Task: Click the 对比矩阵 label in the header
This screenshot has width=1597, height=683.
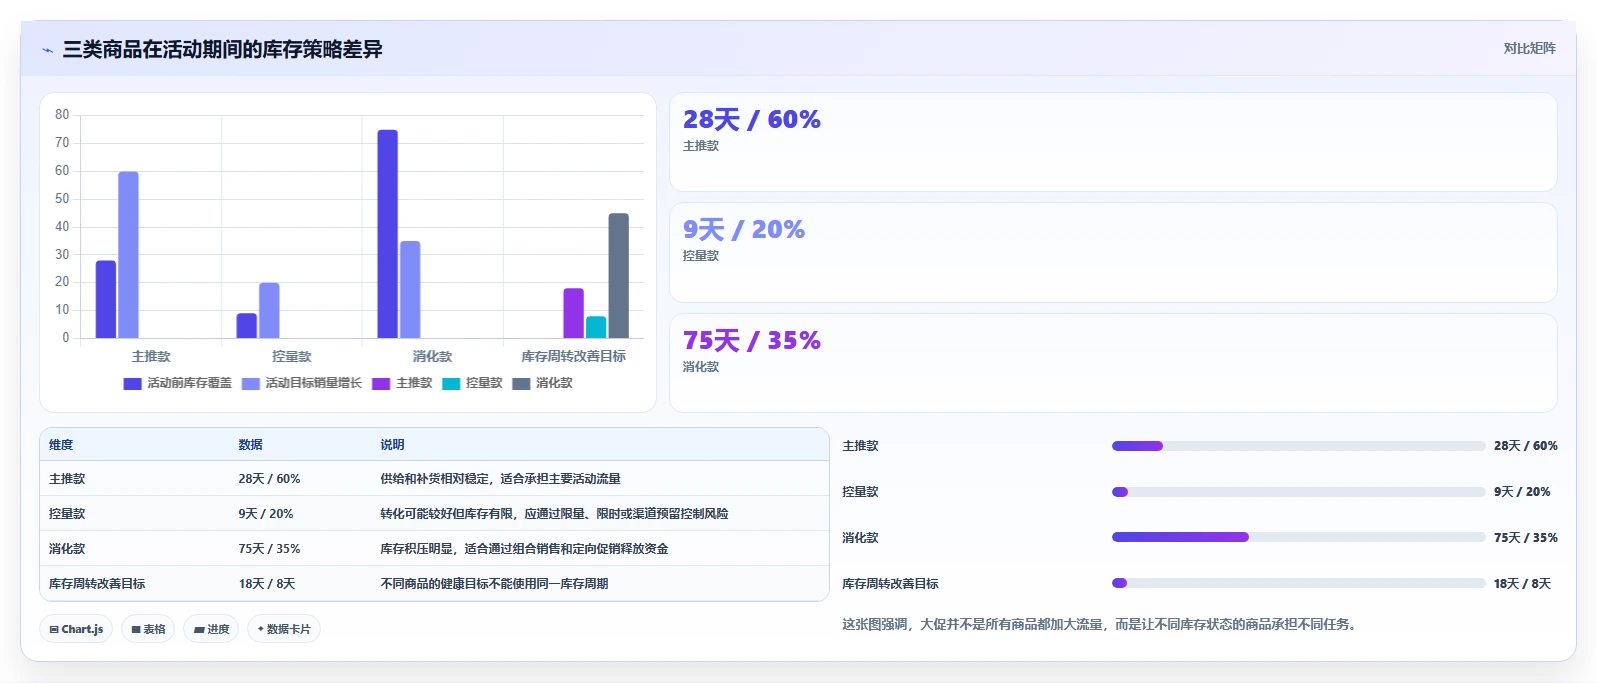Action: [1529, 48]
